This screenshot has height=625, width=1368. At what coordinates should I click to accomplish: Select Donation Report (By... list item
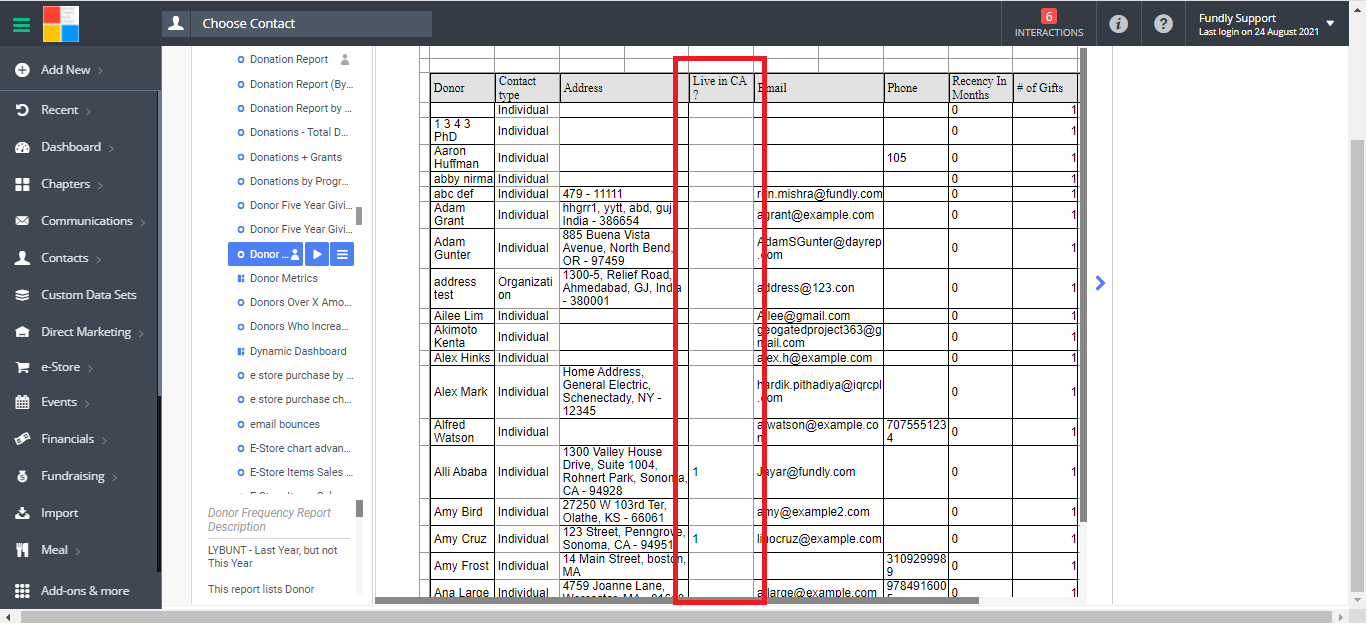point(301,84)
